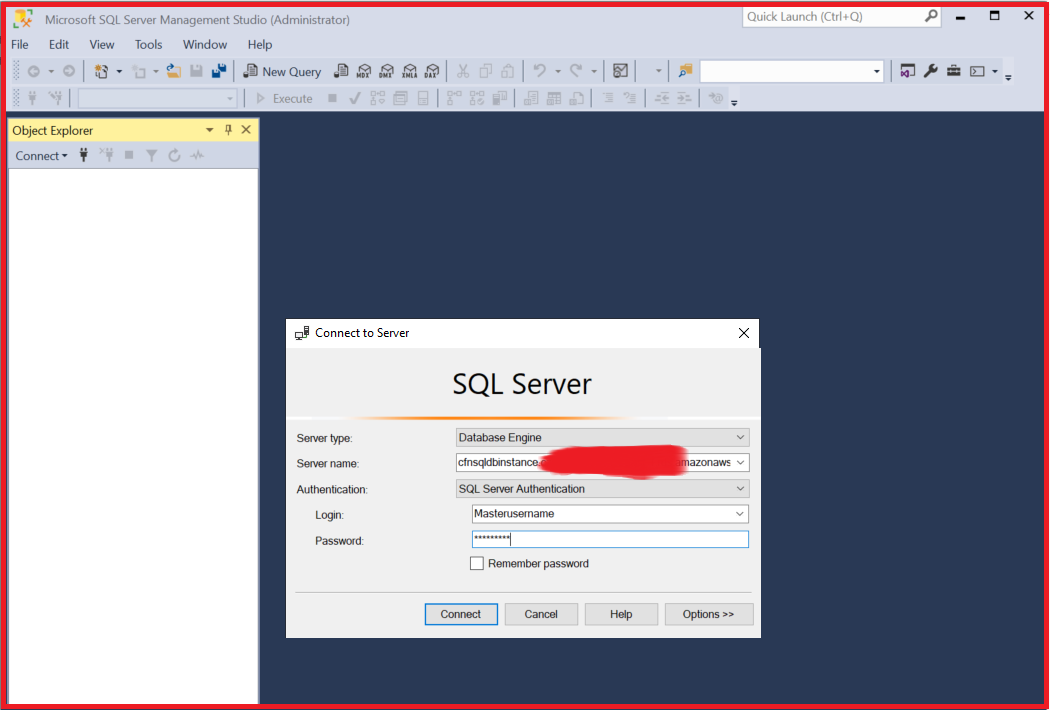This screenshot has height=710, width=1050.
Task: Click the Connect button in the dialog
Action: 461,614
